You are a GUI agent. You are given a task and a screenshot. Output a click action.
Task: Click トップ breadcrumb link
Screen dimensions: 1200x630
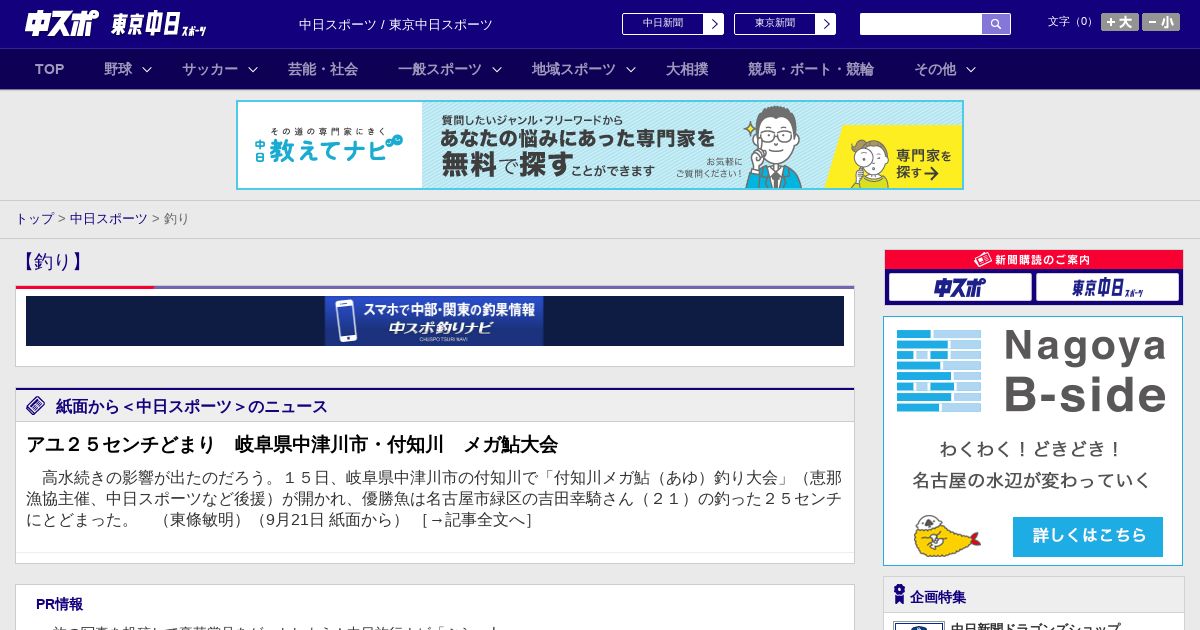(x=34, y=218)
